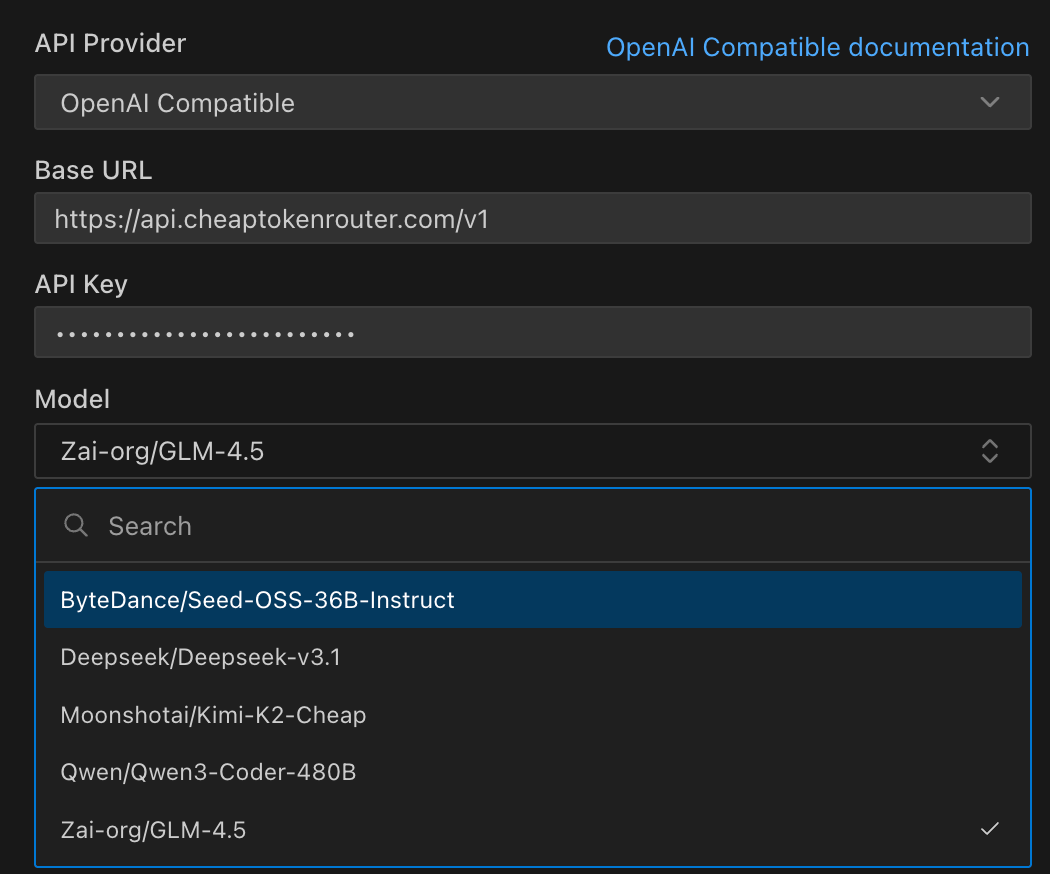Click the Model label text
The width and height of the screenshot is (1050, 874).
pyautogui.click(x=72, y=399)
